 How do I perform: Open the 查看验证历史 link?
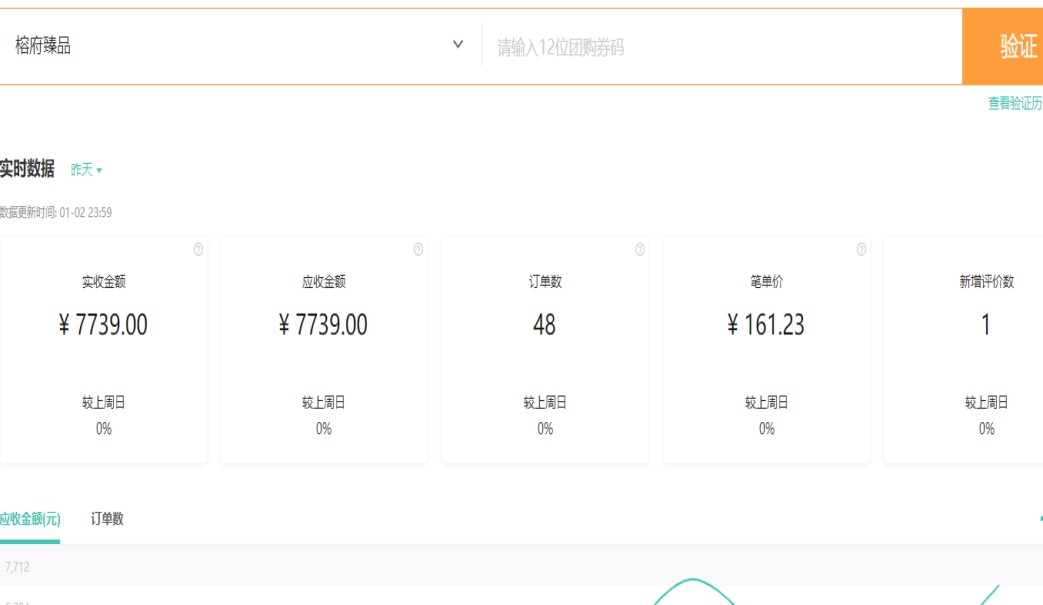(1015, 103)
